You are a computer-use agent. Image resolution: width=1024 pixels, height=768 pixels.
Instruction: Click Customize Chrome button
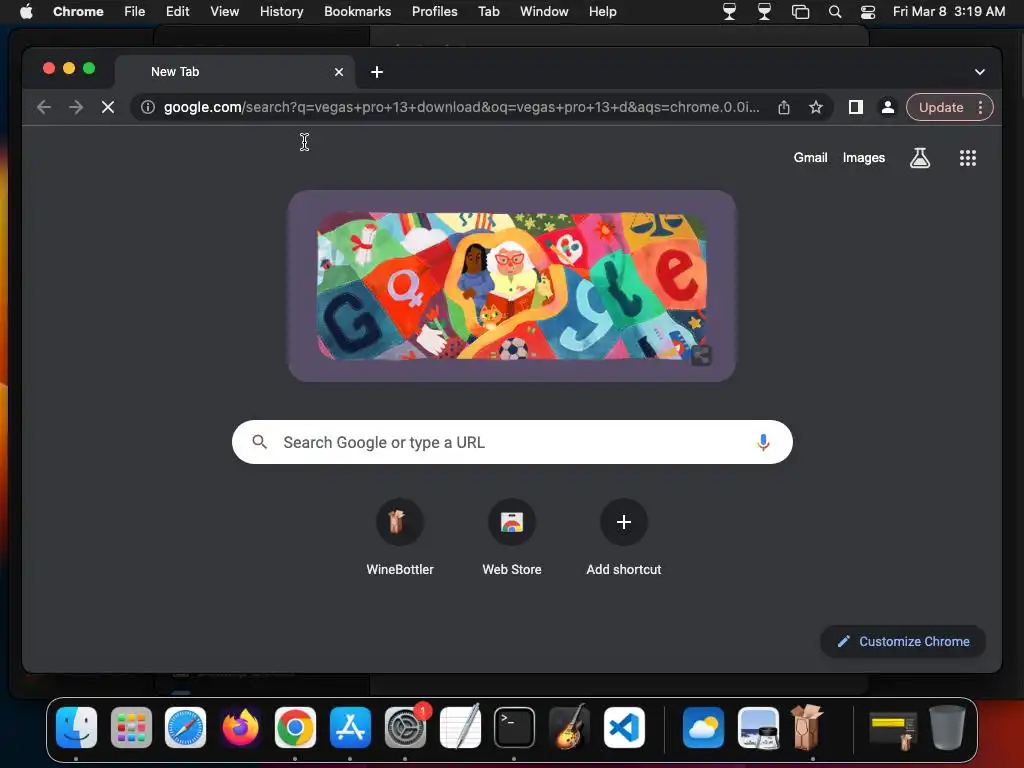click(x=903, y=641)
